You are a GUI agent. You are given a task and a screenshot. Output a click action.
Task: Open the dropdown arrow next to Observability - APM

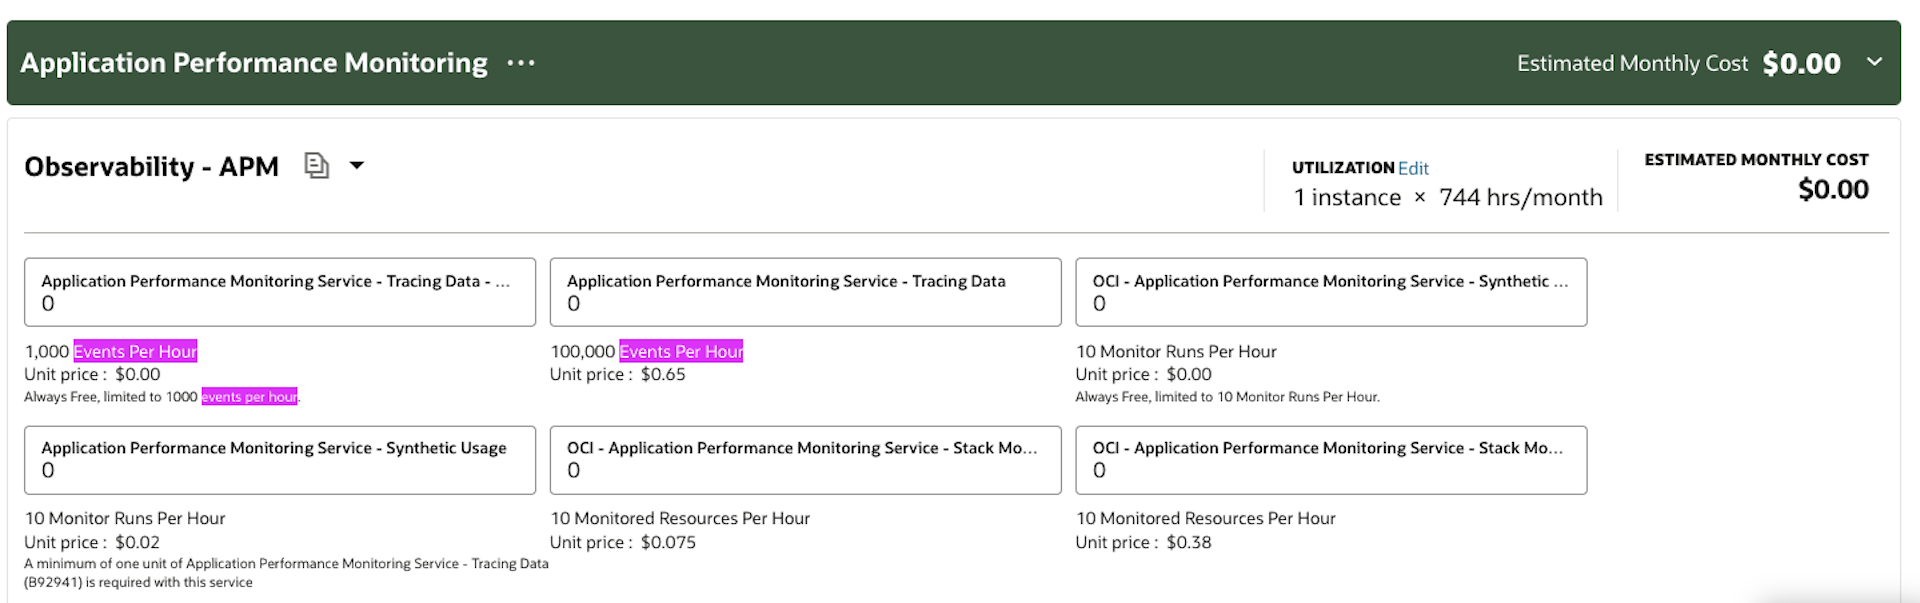[357, 165]
